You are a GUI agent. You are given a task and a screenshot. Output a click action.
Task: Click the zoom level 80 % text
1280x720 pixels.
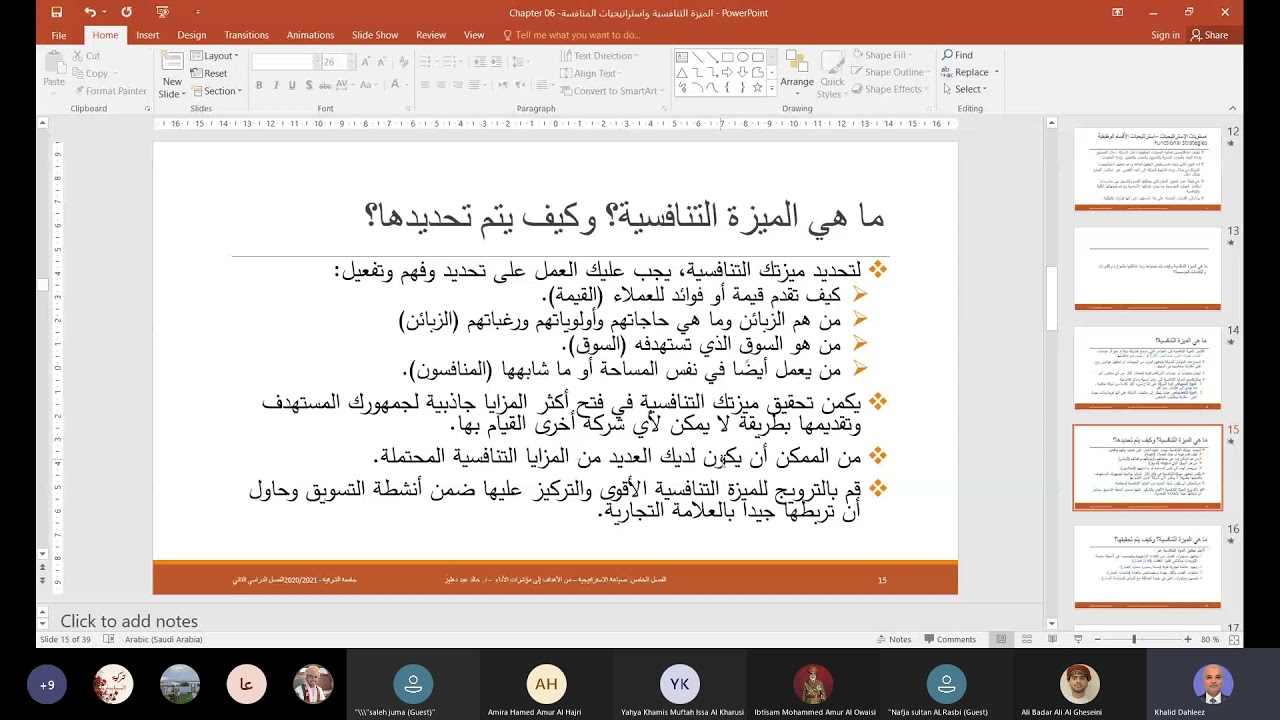coord(1210,639)
